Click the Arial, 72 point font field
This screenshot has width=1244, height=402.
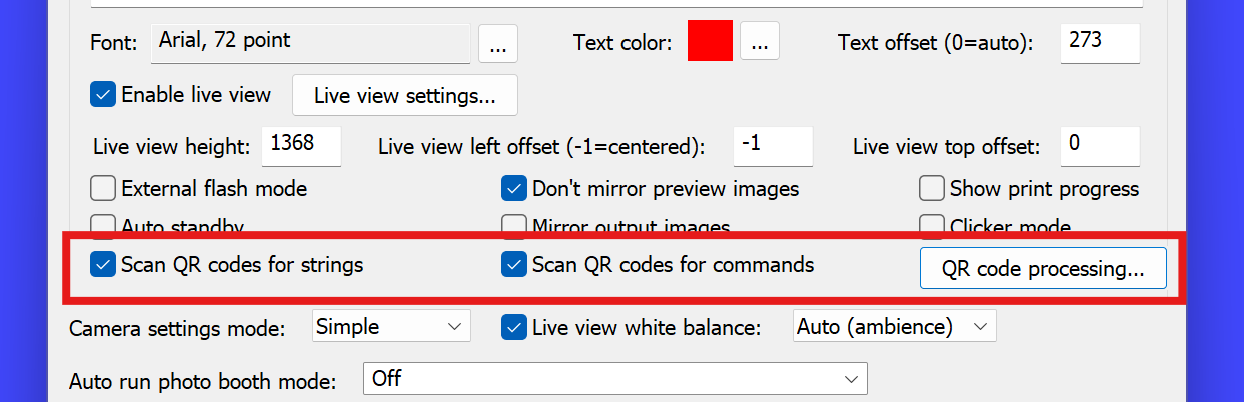pyautogui.click(x=310, y=43)
